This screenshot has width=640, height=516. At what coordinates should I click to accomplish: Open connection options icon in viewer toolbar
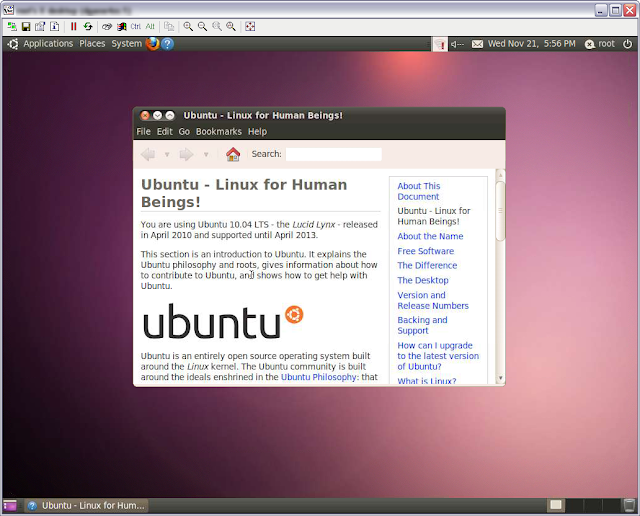coord(40,27)
